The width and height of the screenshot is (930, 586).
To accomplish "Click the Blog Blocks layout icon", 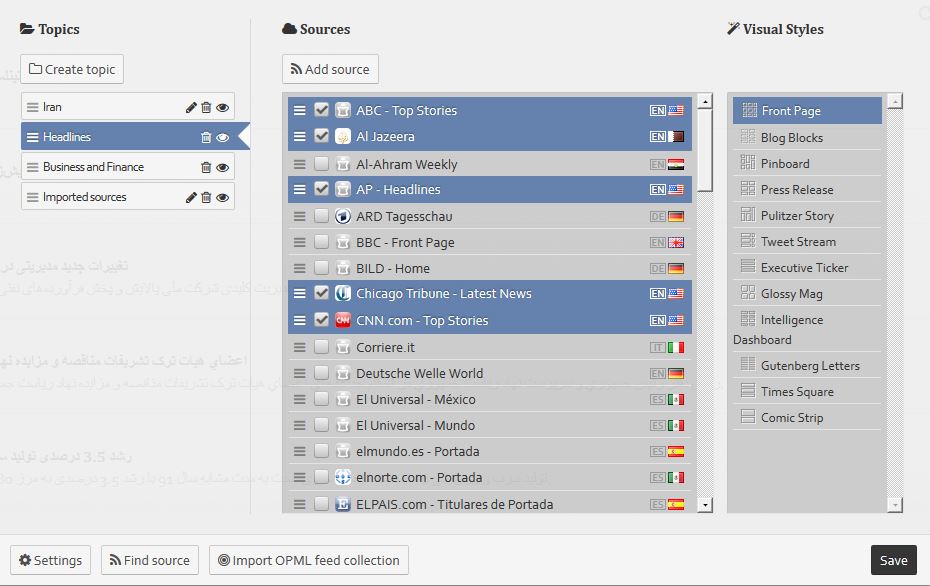I will pyautogui.click(x=748, y=136).
